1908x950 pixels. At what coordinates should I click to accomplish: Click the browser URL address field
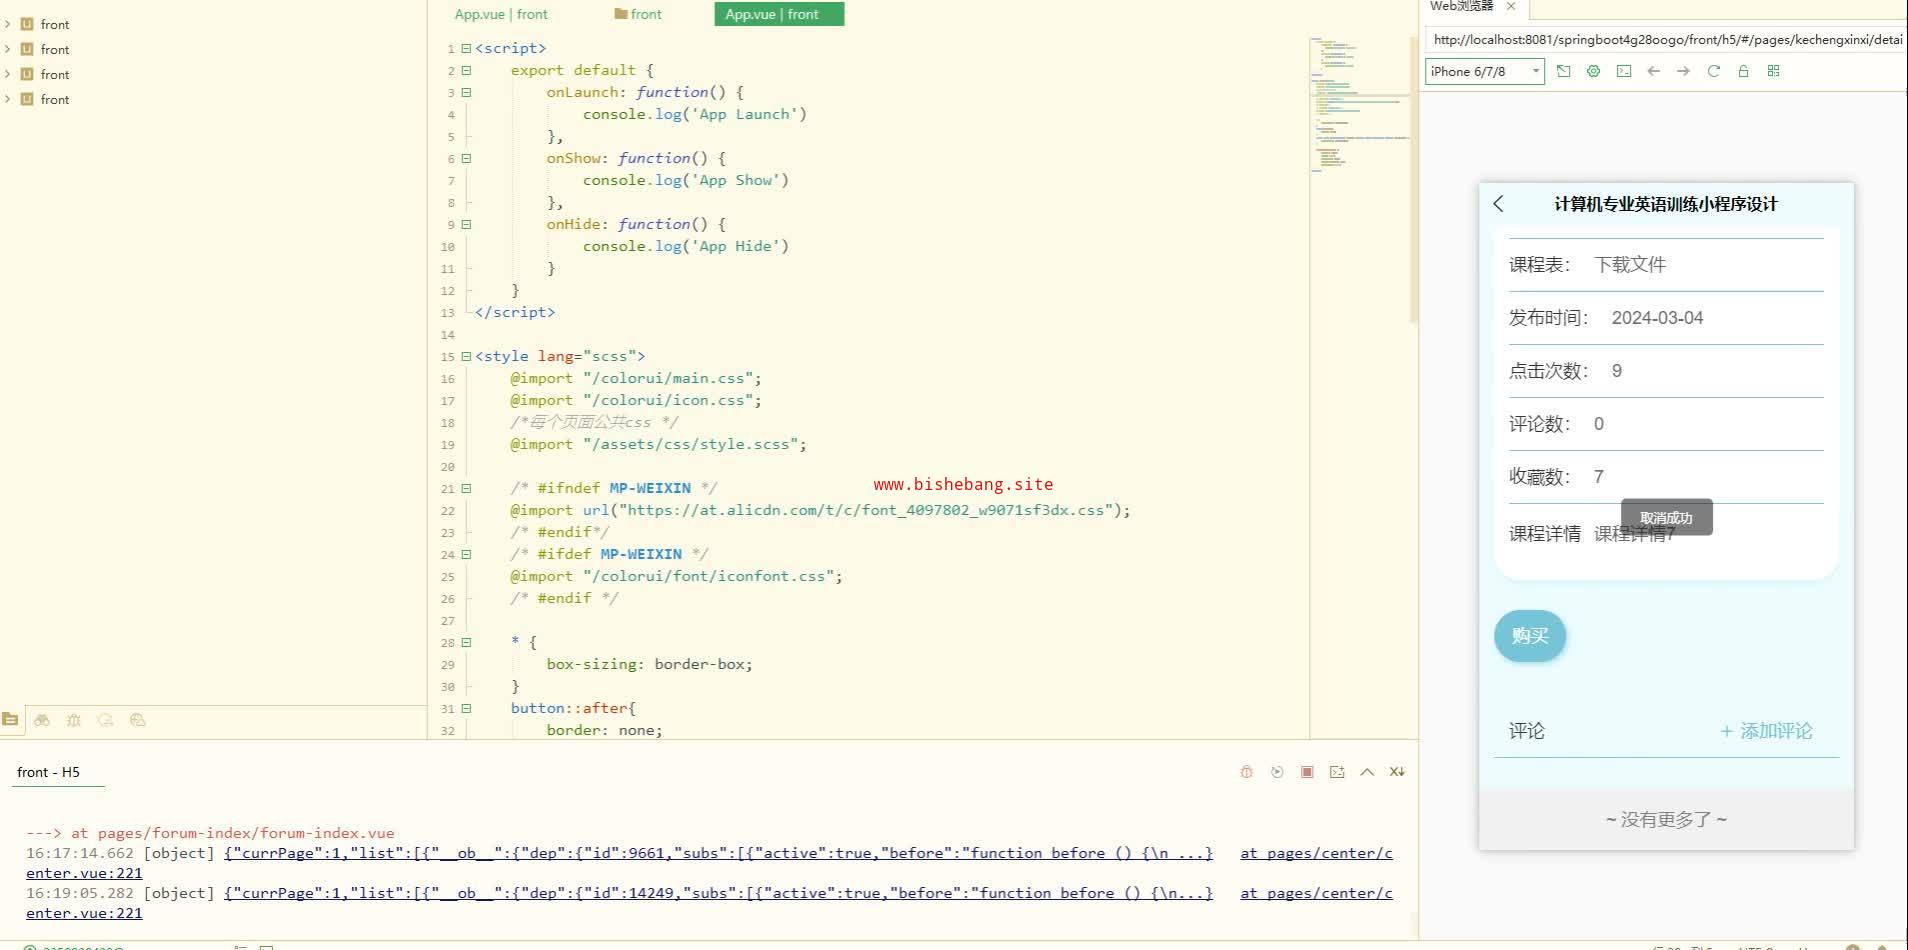click(x=1666, y=40)
